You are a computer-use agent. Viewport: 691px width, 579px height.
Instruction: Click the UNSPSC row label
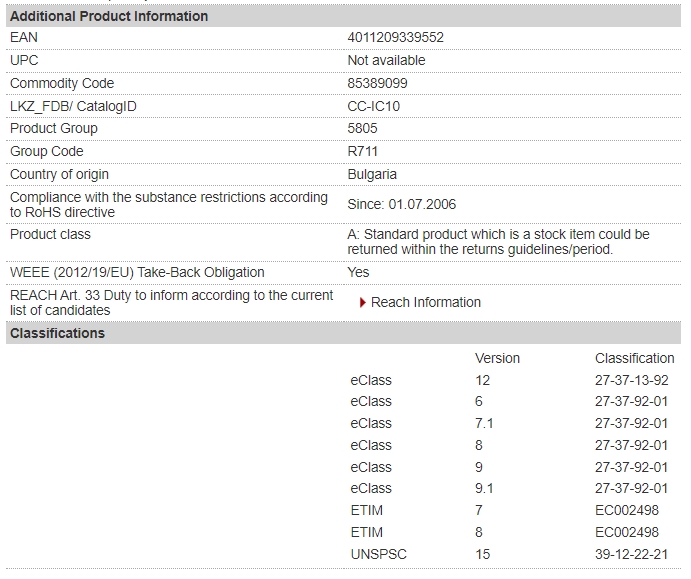[x=379, y=554]
